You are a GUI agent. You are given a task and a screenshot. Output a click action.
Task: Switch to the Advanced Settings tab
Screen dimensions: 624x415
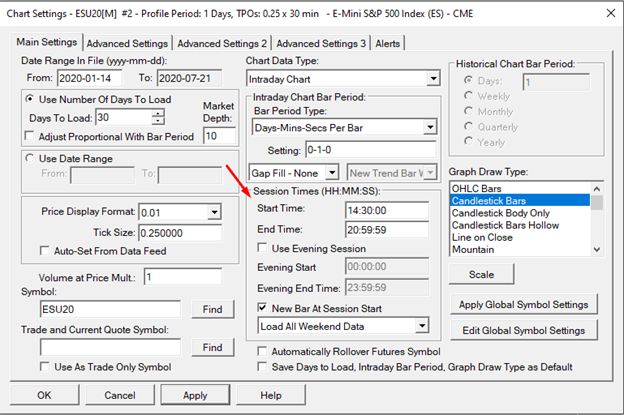[x=127, y=44]
